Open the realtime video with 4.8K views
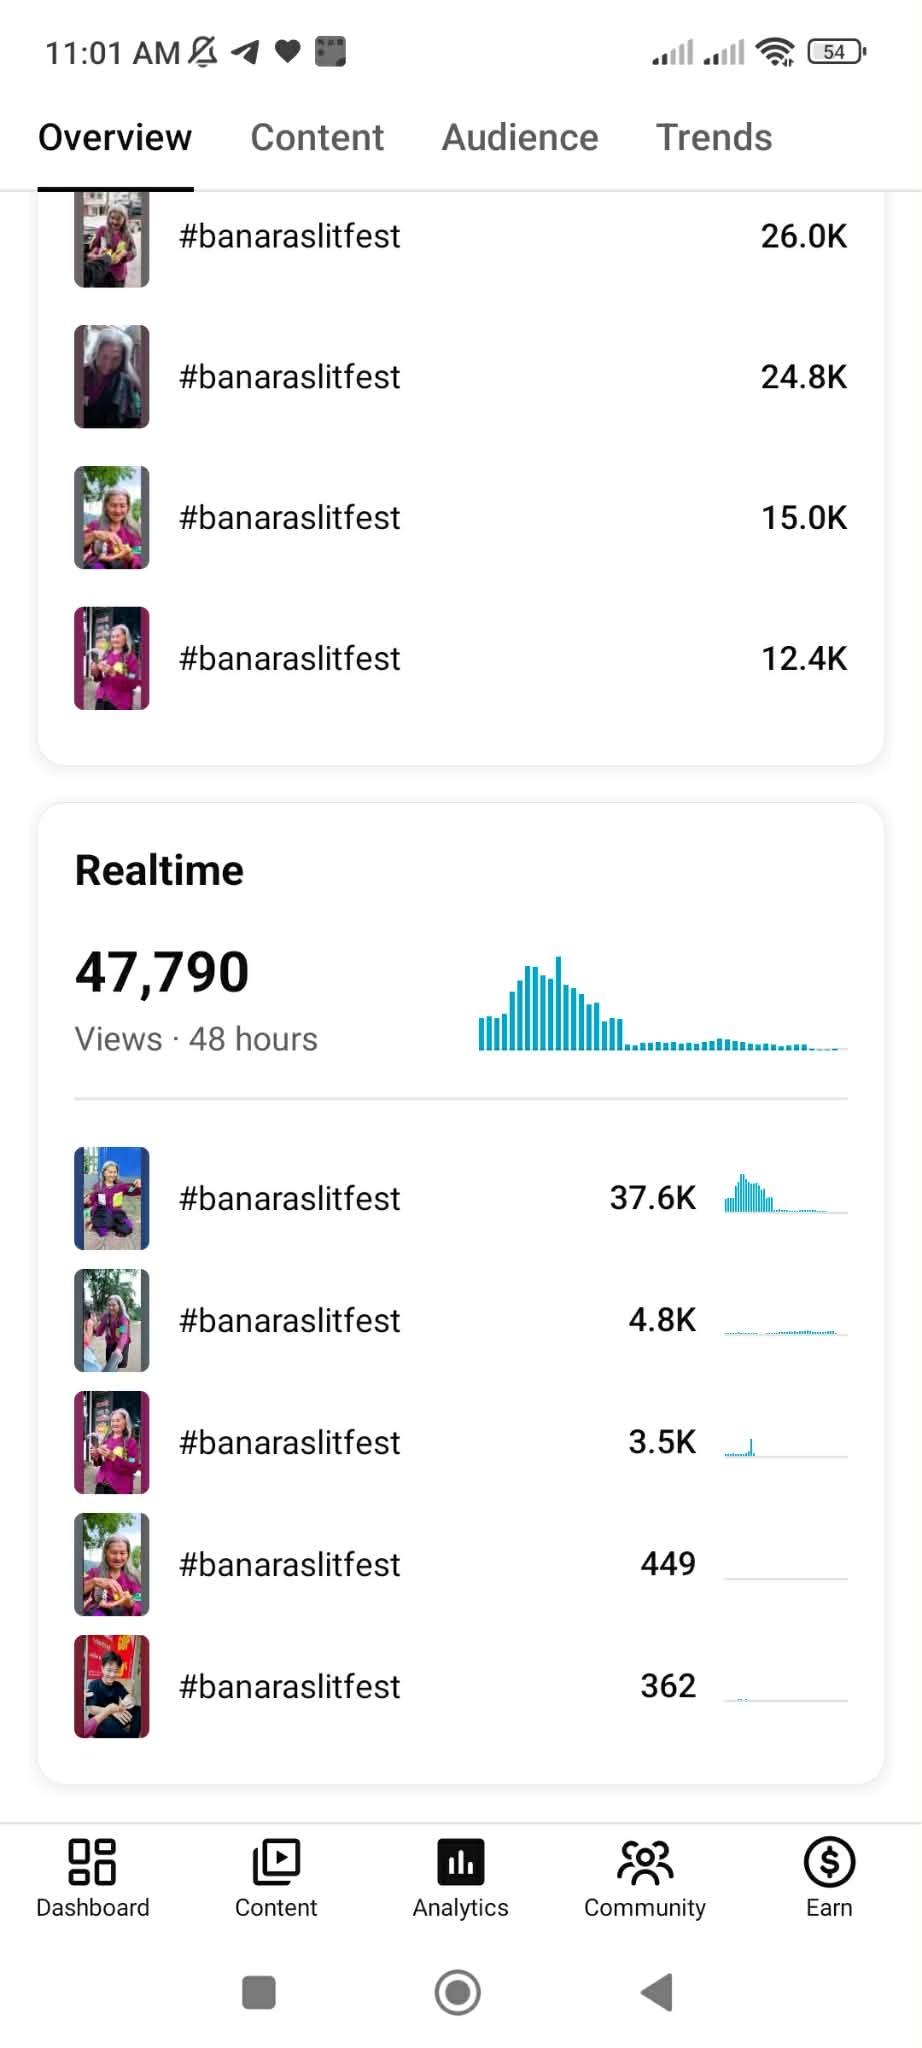This screenshot has width=922, height=2048. [x=461, y=1320]
